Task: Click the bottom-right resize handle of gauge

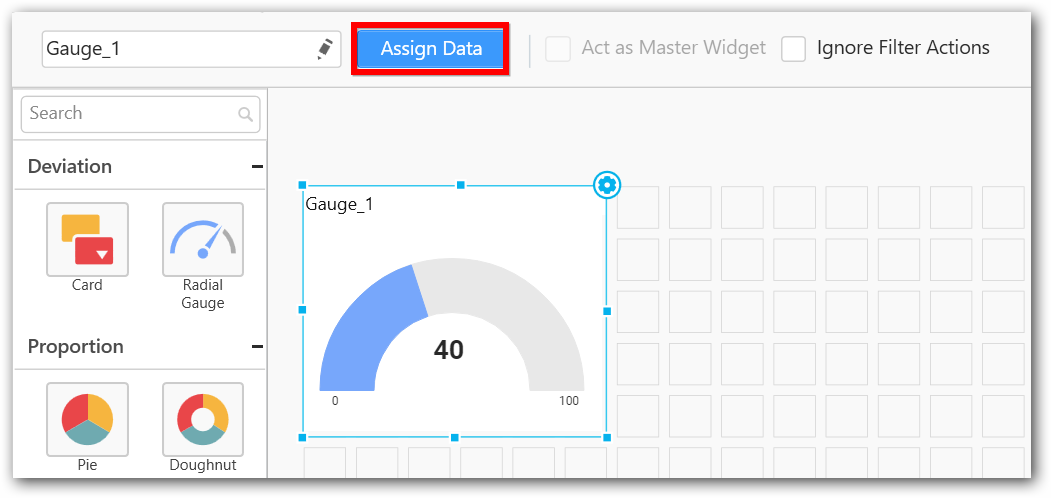Action: point(607,437)
